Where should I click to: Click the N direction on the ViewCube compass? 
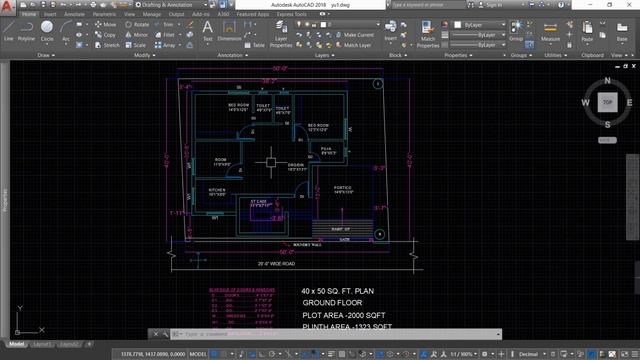coord(607,81)
